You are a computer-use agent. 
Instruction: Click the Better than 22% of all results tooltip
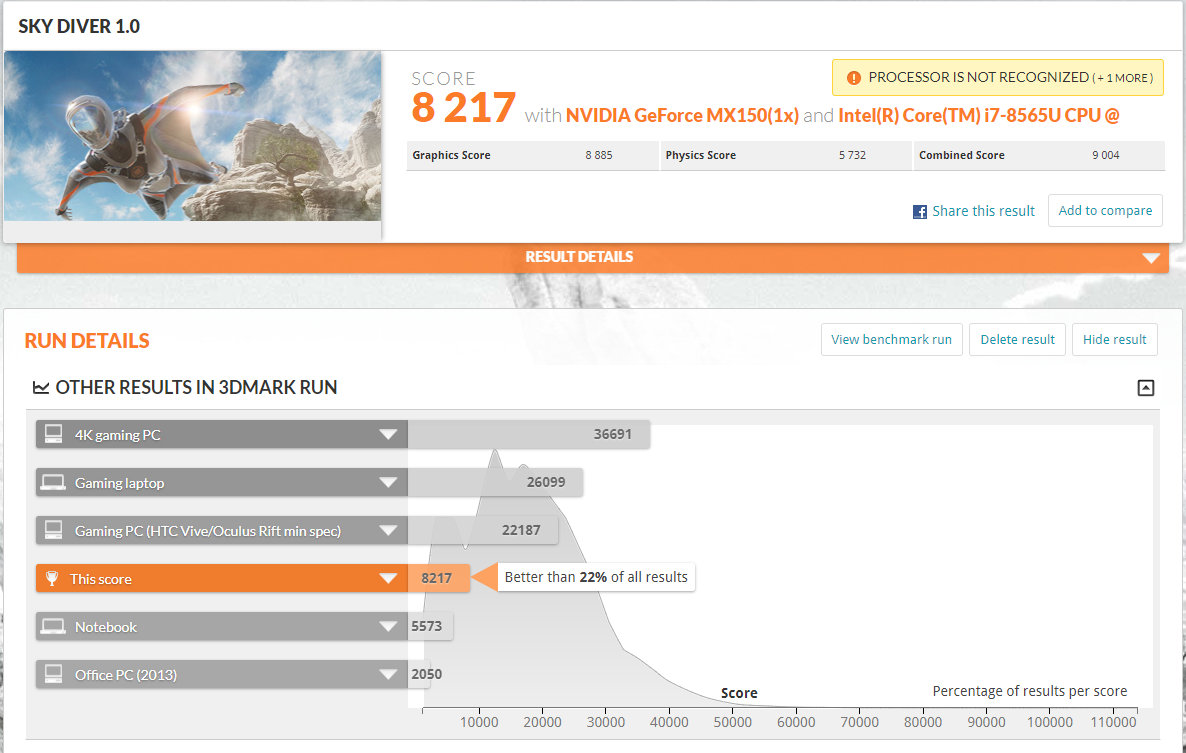tap(596, 578)
